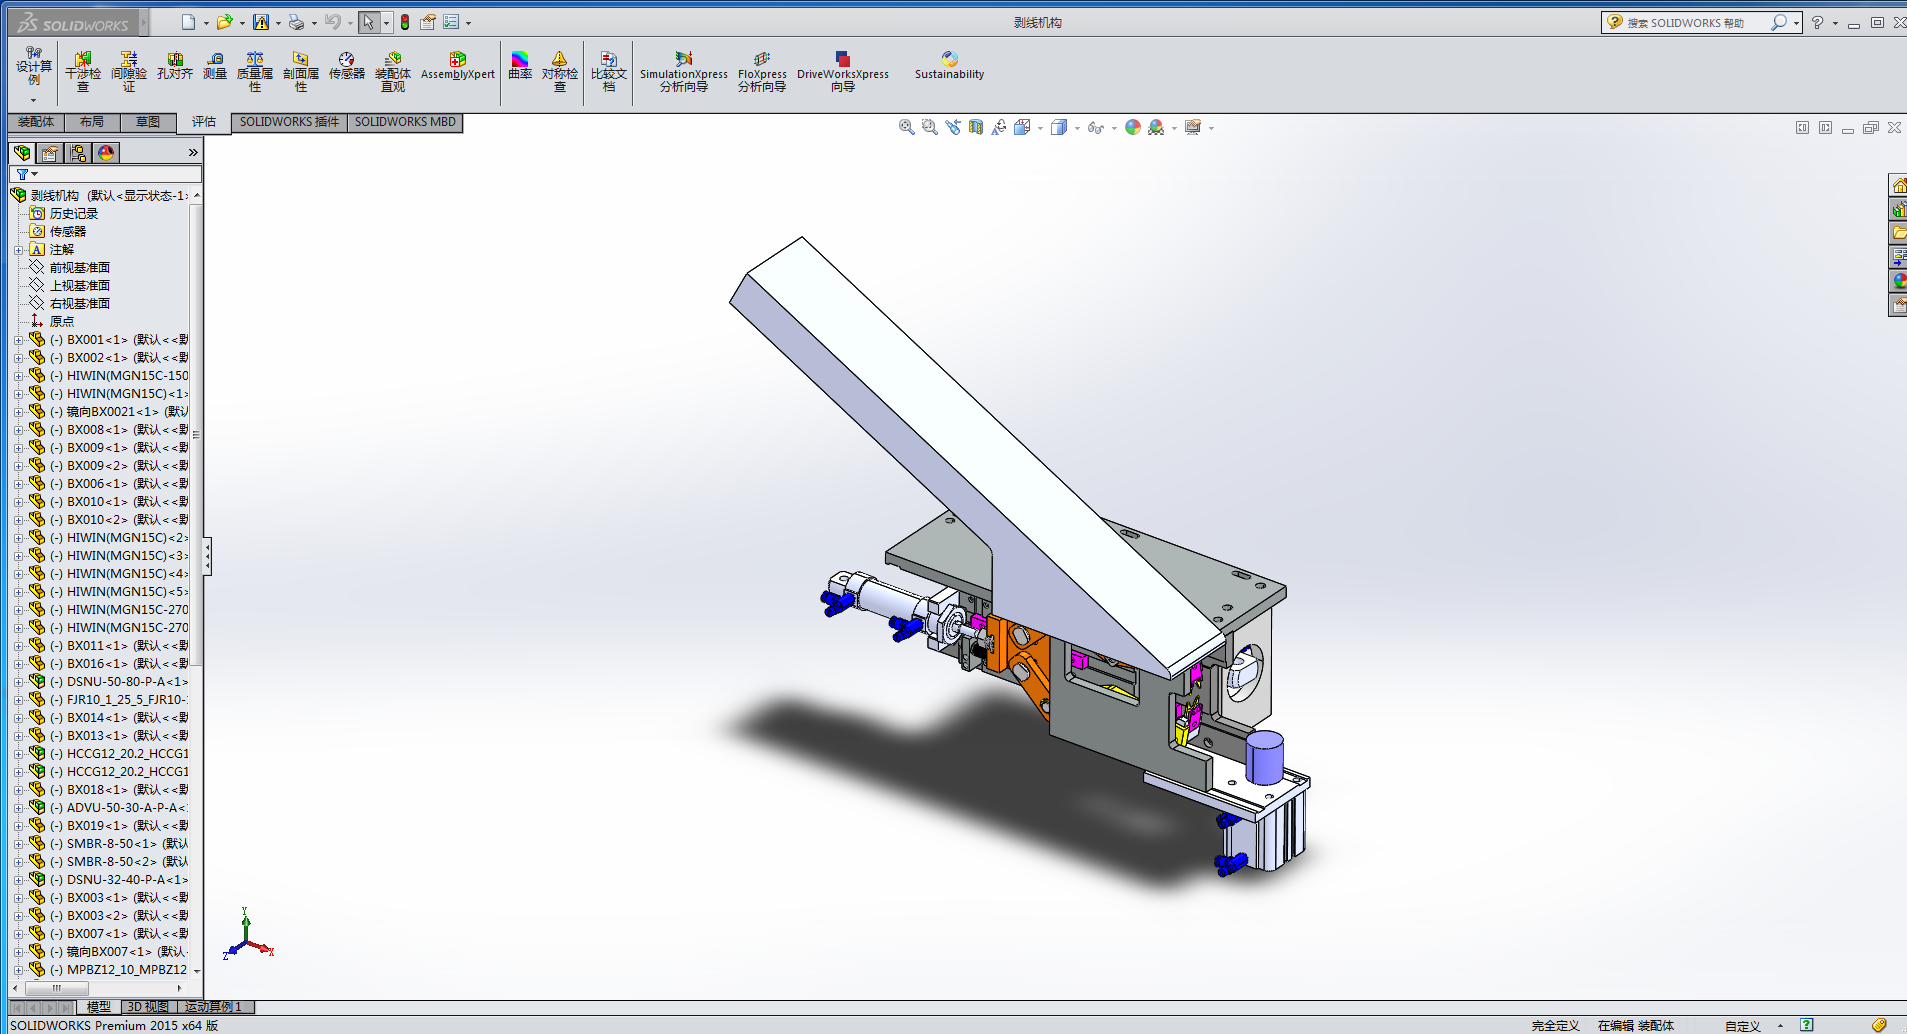Image resolution: width=1907 pixels, height=1034 pixels.
Task: Open the Sustainability tool
Action: (x=949, y=67)
